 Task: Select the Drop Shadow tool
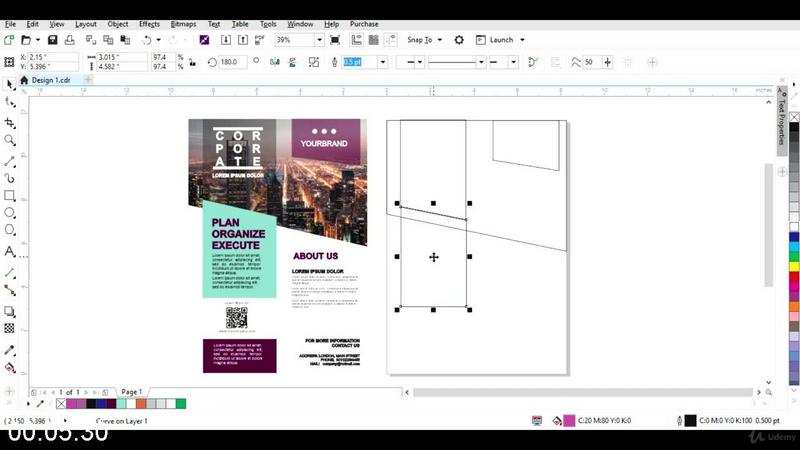pyautogui.click(x=9, y=311)
